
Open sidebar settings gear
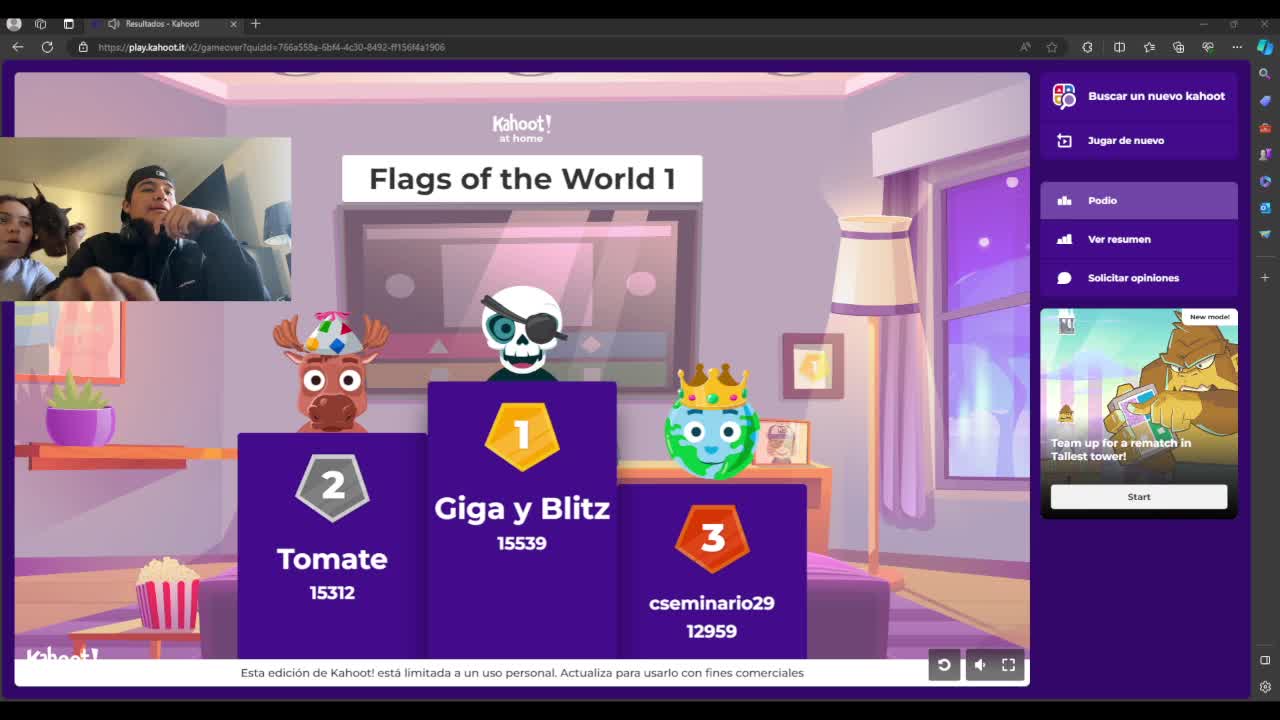(1265, 687)
